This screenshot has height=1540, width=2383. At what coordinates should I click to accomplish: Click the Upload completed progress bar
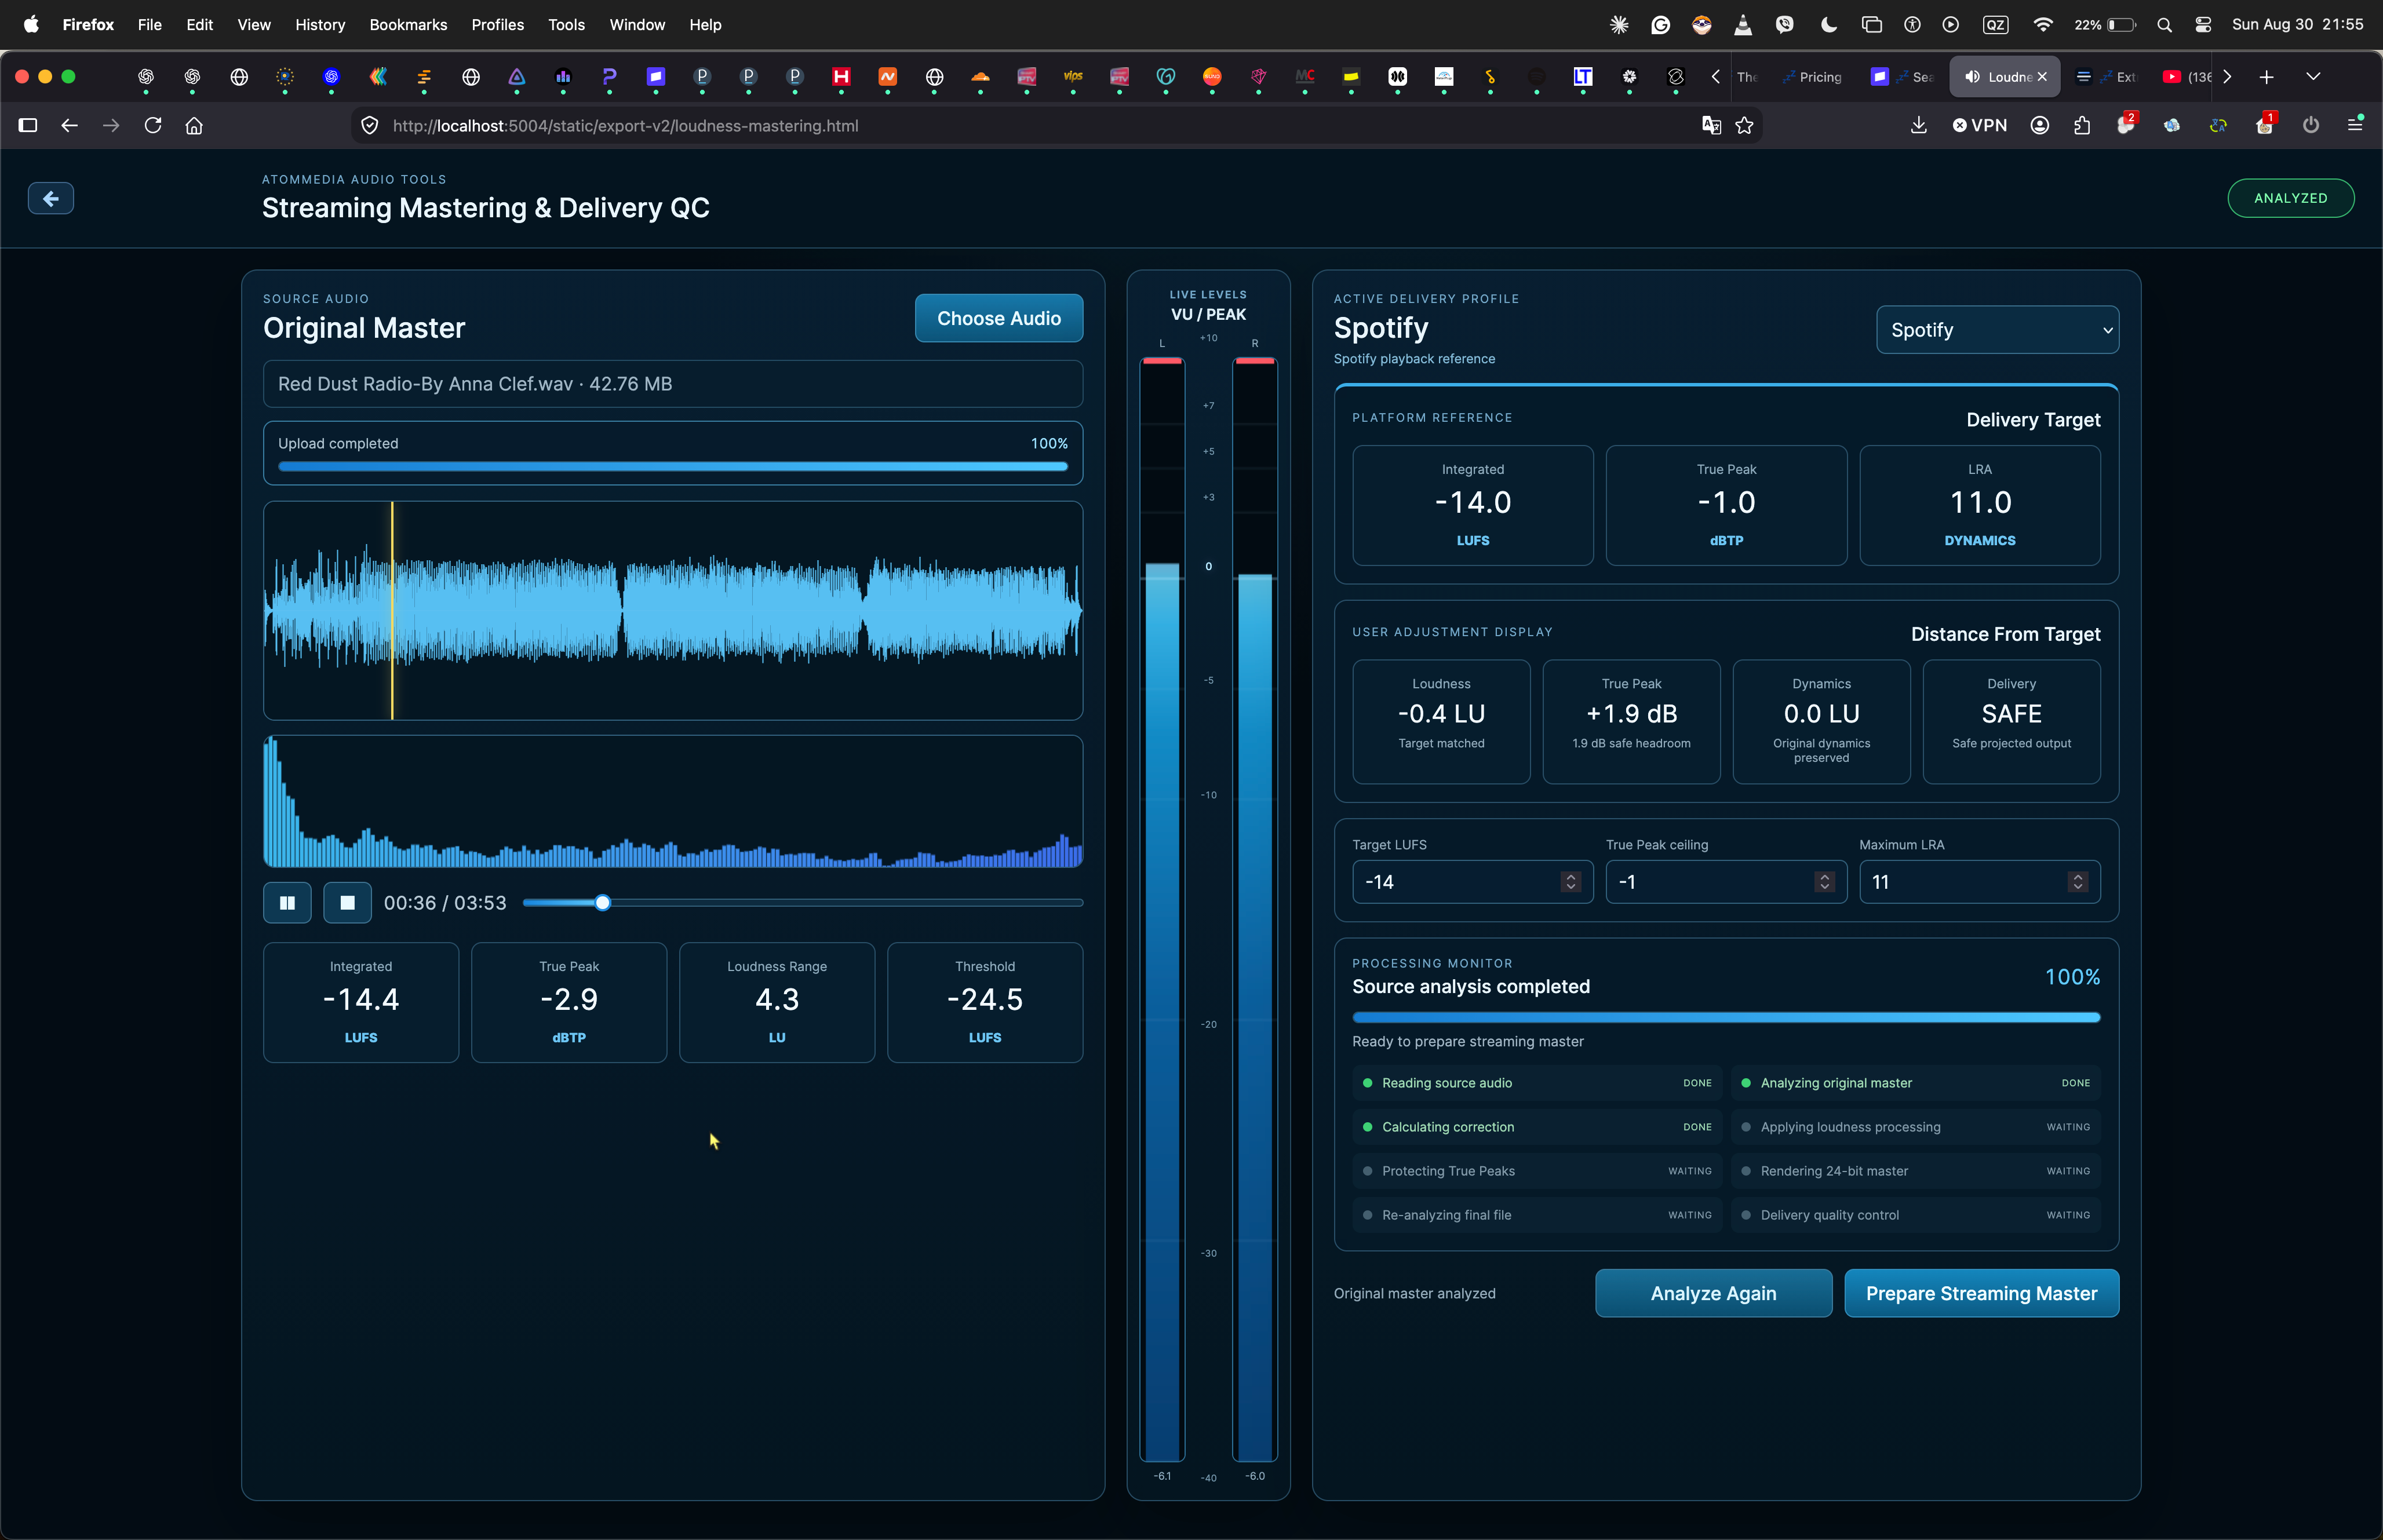(x=672, y=466)
